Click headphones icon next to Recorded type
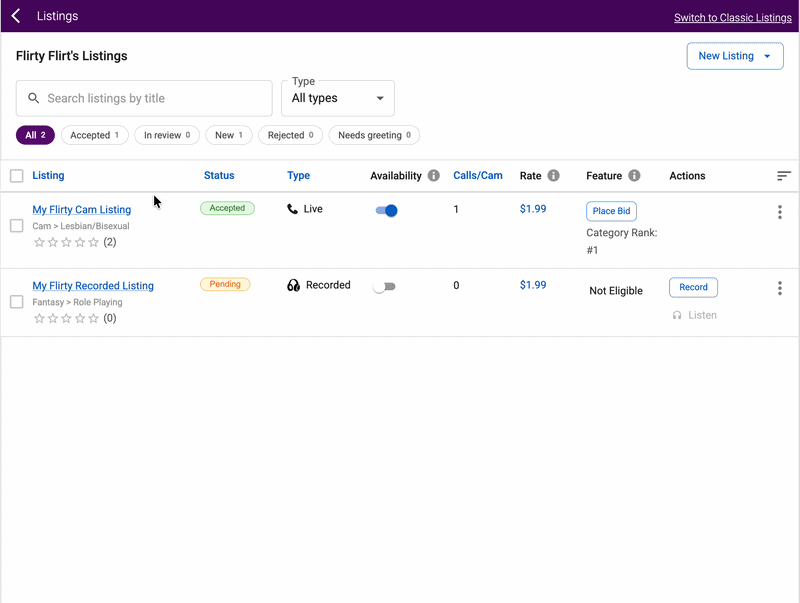The width and height of the screenshot is (800, 603). (293, 285)
